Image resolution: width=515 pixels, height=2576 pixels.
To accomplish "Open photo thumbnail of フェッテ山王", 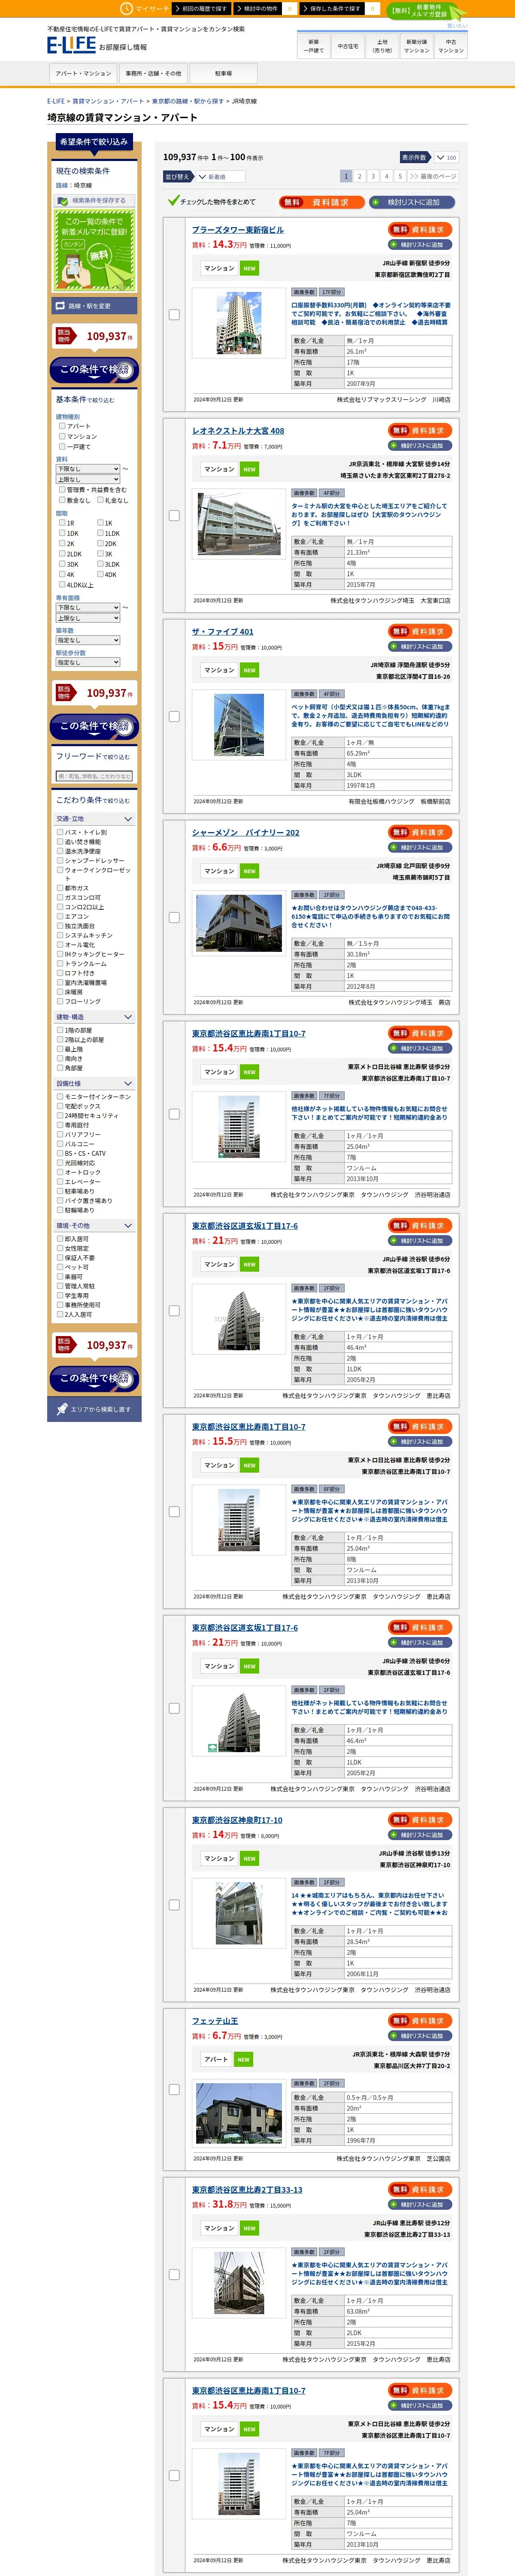I will (239, 2114).
